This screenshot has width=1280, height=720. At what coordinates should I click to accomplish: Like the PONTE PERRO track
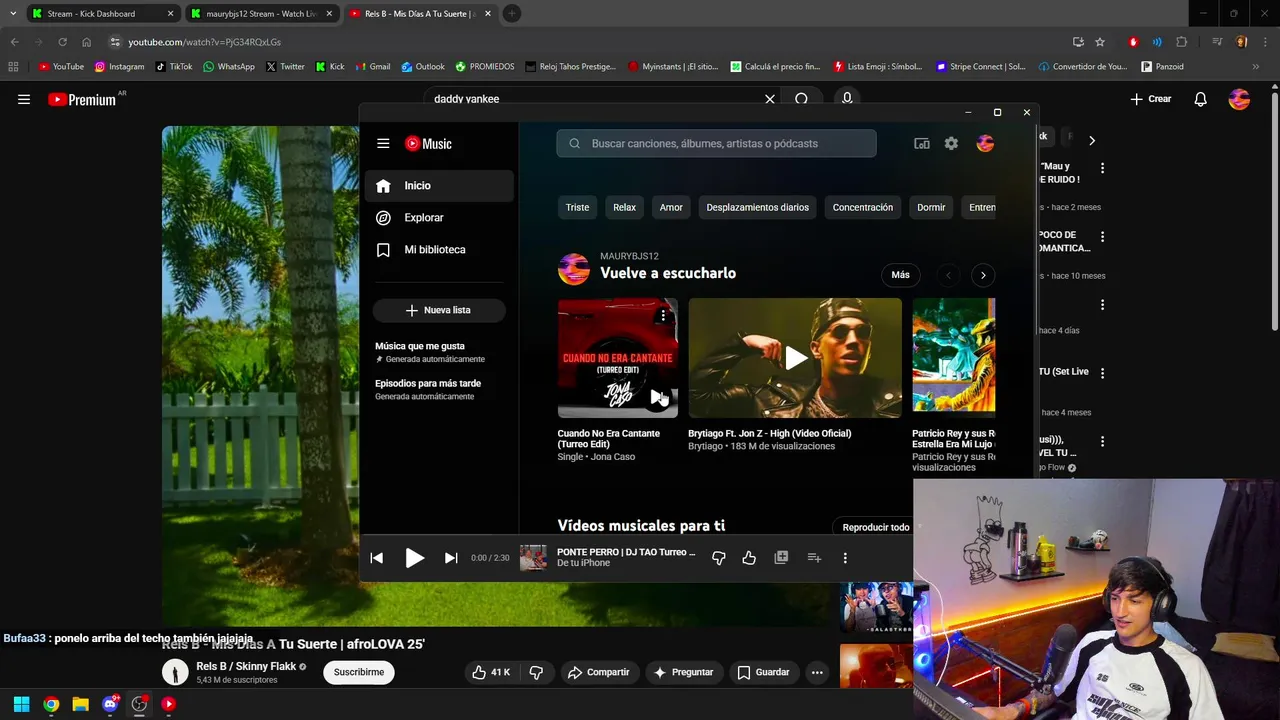pyautogui.click(x=749, y=558)
